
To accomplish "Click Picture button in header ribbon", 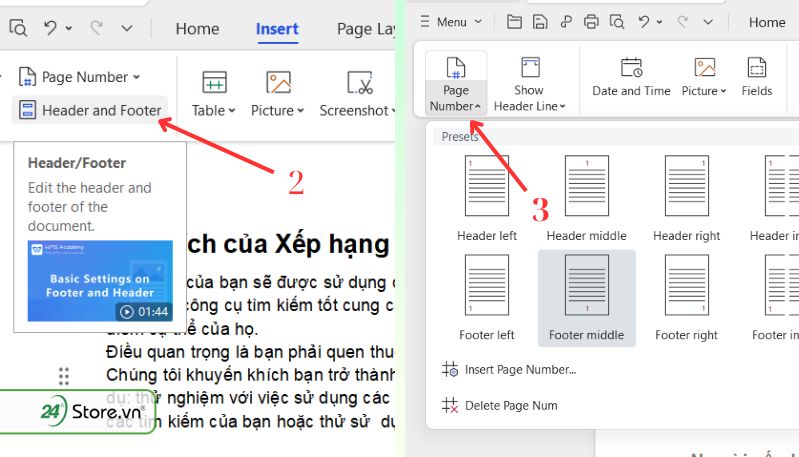I will [704, 77].
